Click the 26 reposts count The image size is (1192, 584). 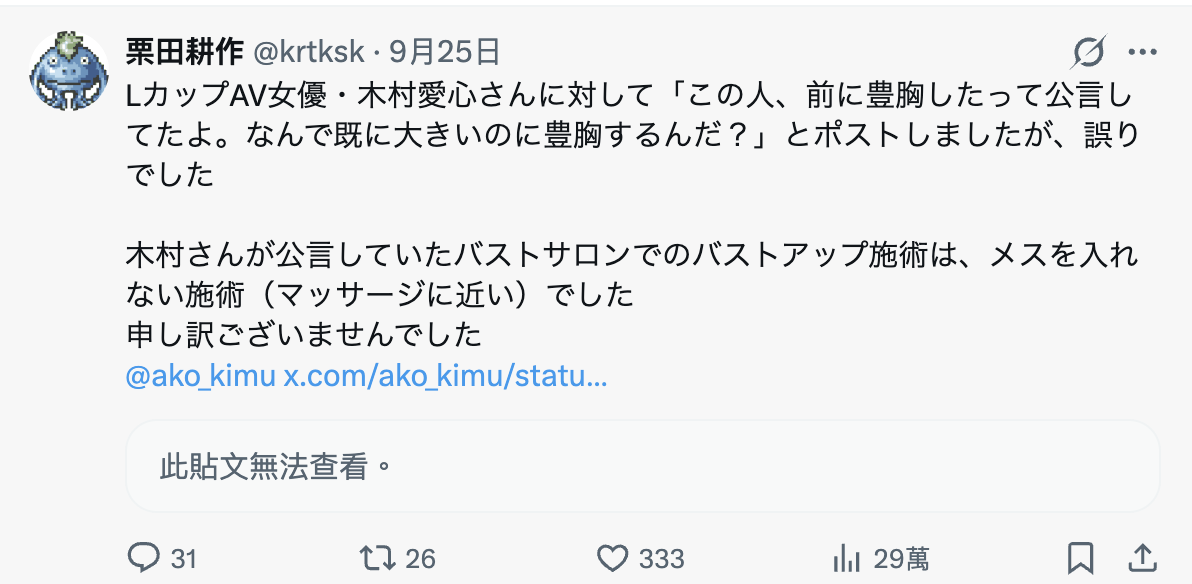click(x=420, y=560)
